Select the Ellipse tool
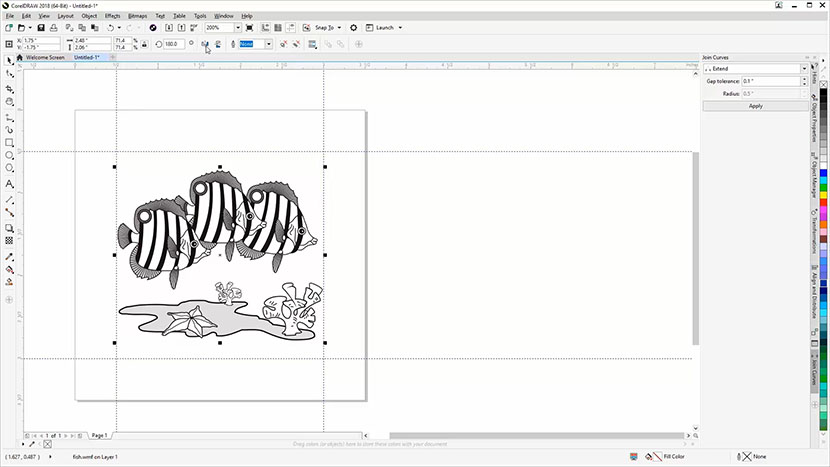The width and height of the screenshot is (830, 467). pos(10,156)
